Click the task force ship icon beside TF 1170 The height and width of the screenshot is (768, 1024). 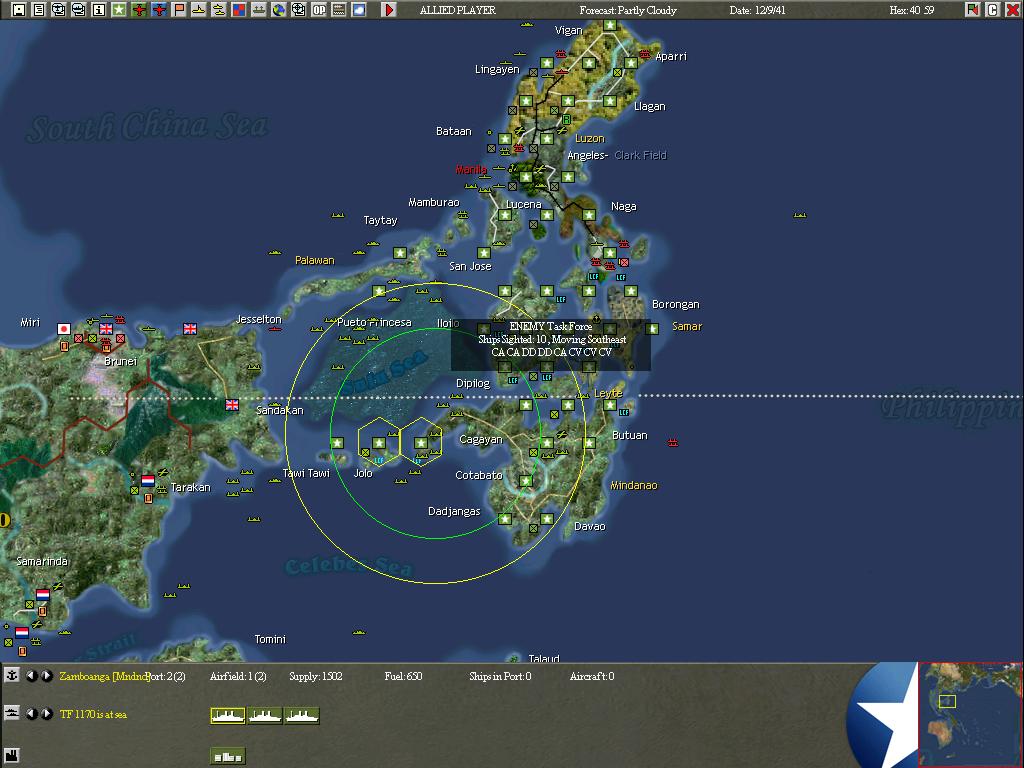[12, 713]
